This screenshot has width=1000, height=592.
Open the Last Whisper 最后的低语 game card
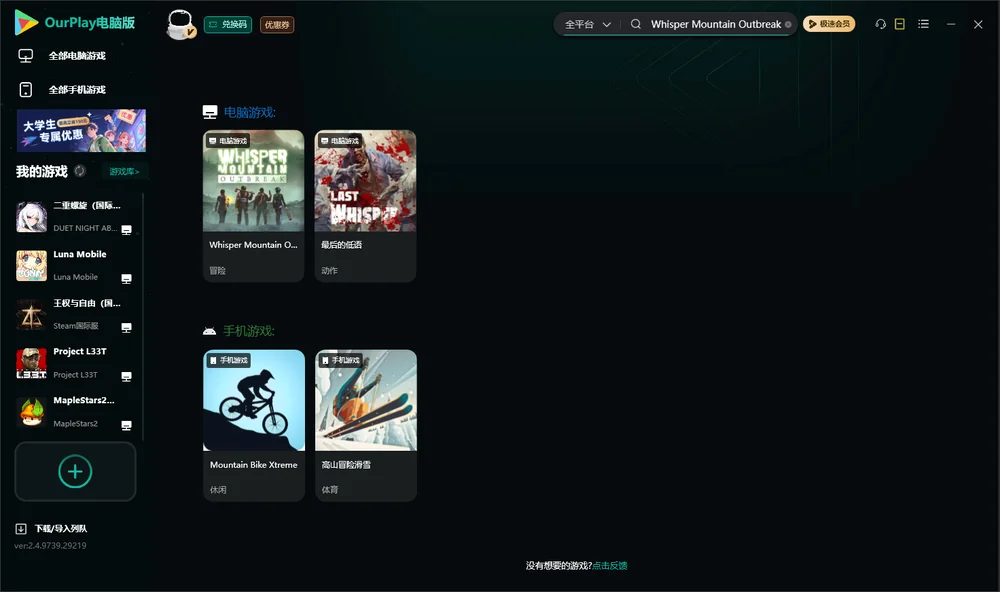(365, 206)
